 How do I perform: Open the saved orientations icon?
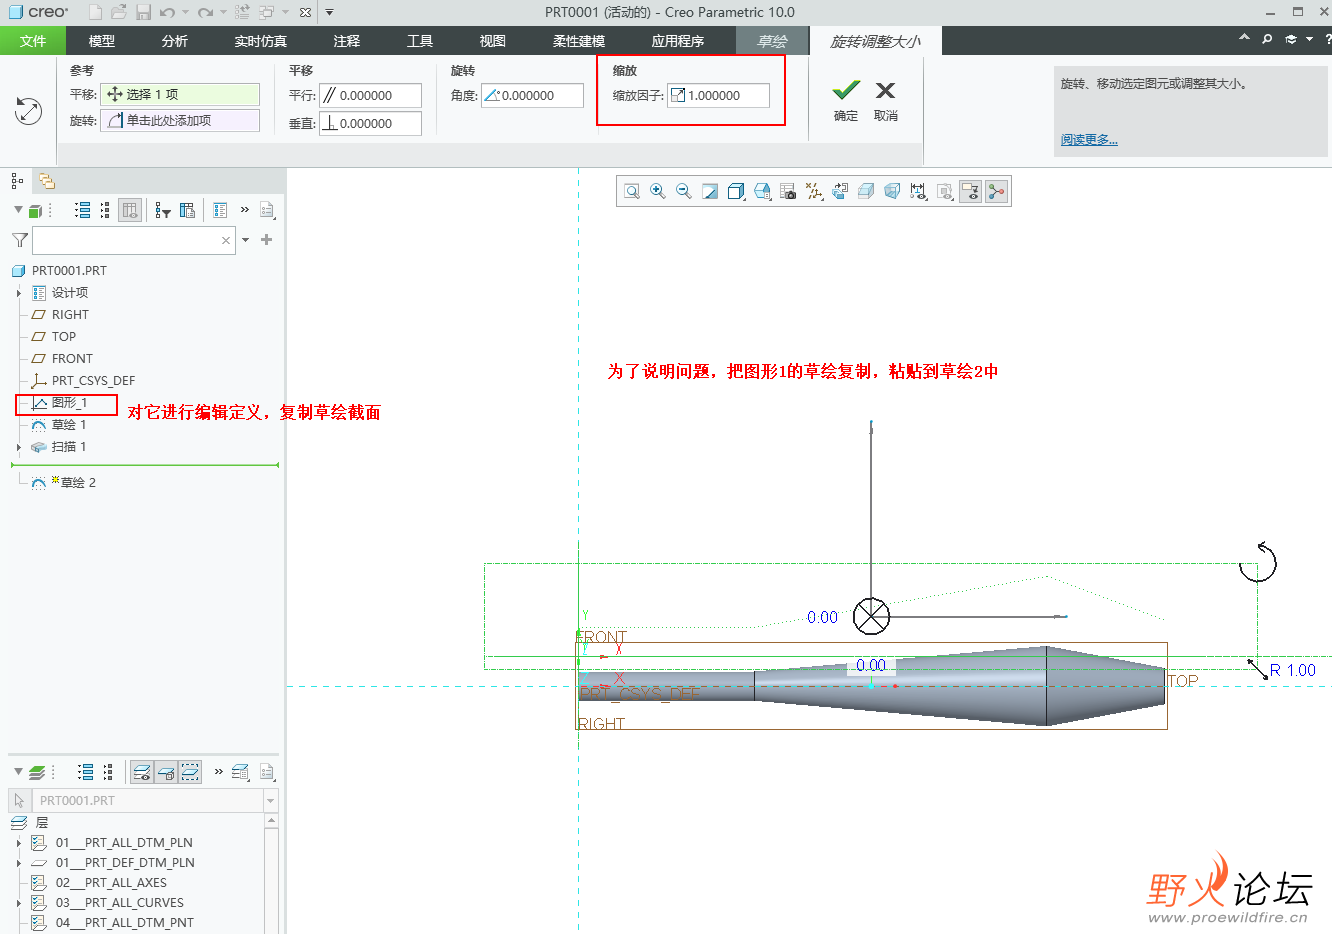[762, 191]
